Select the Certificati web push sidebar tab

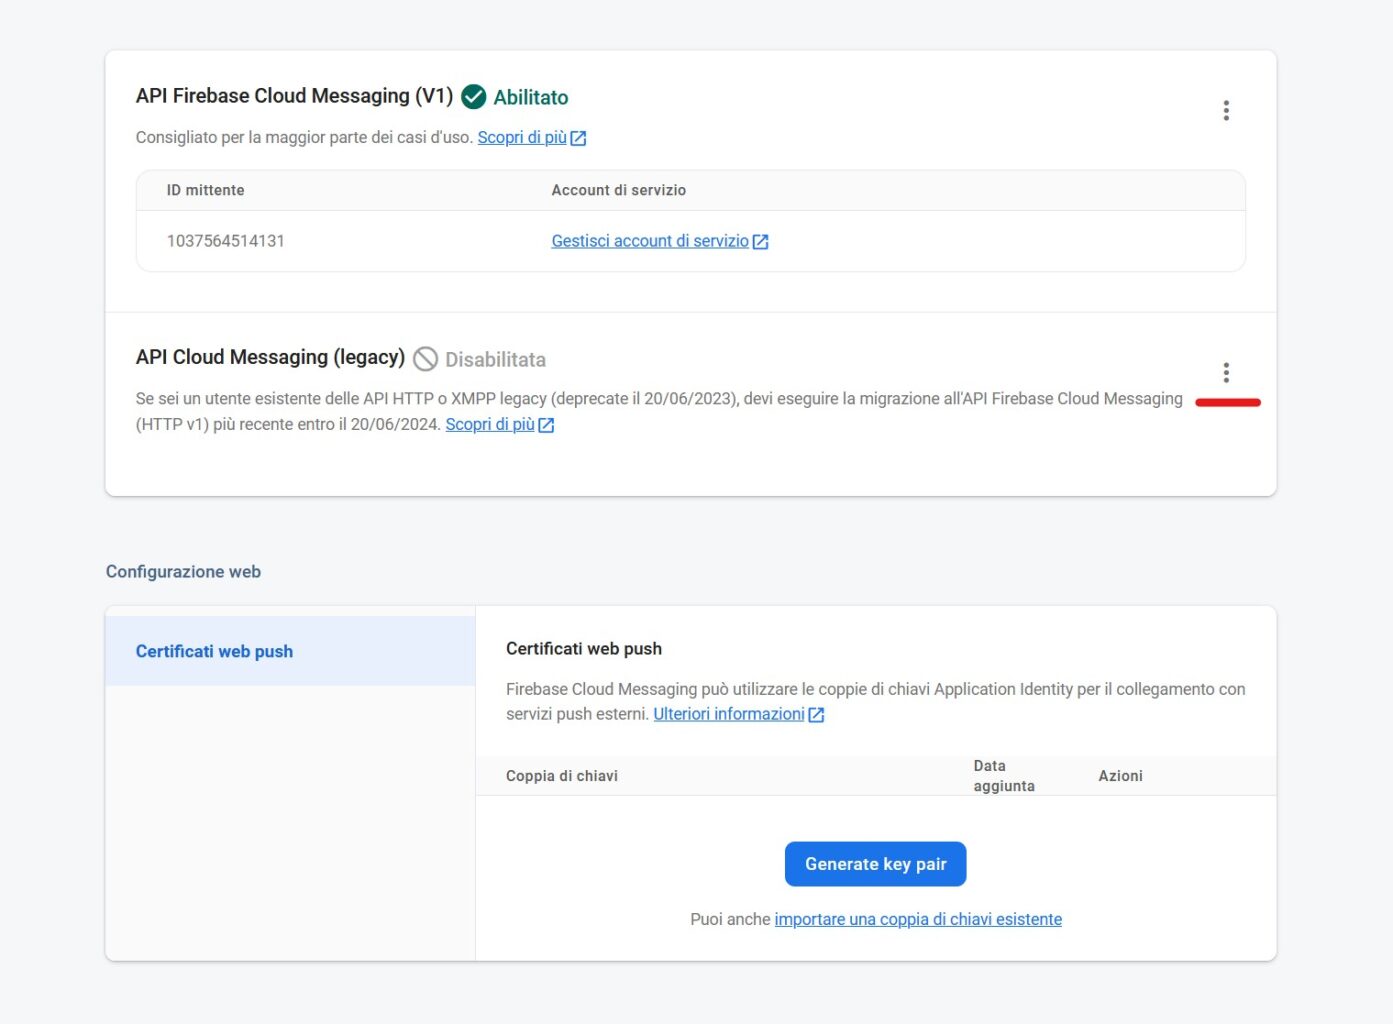[213, 651]
